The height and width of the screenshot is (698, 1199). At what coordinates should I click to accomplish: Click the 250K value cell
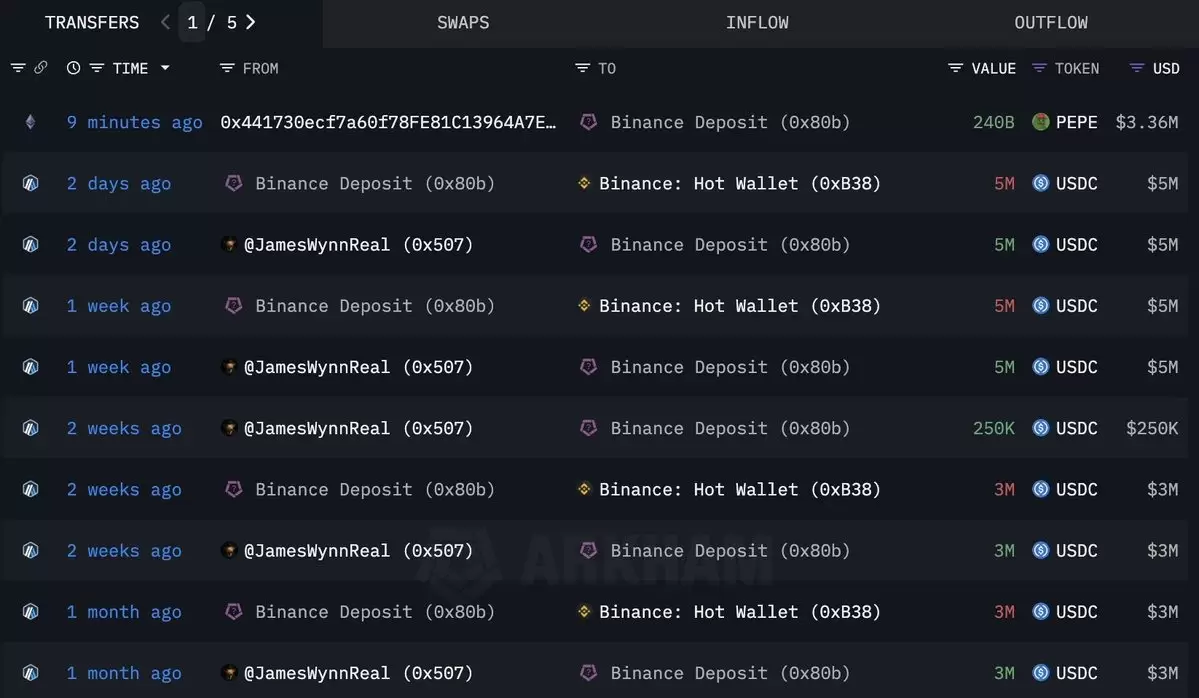(993, 428)
